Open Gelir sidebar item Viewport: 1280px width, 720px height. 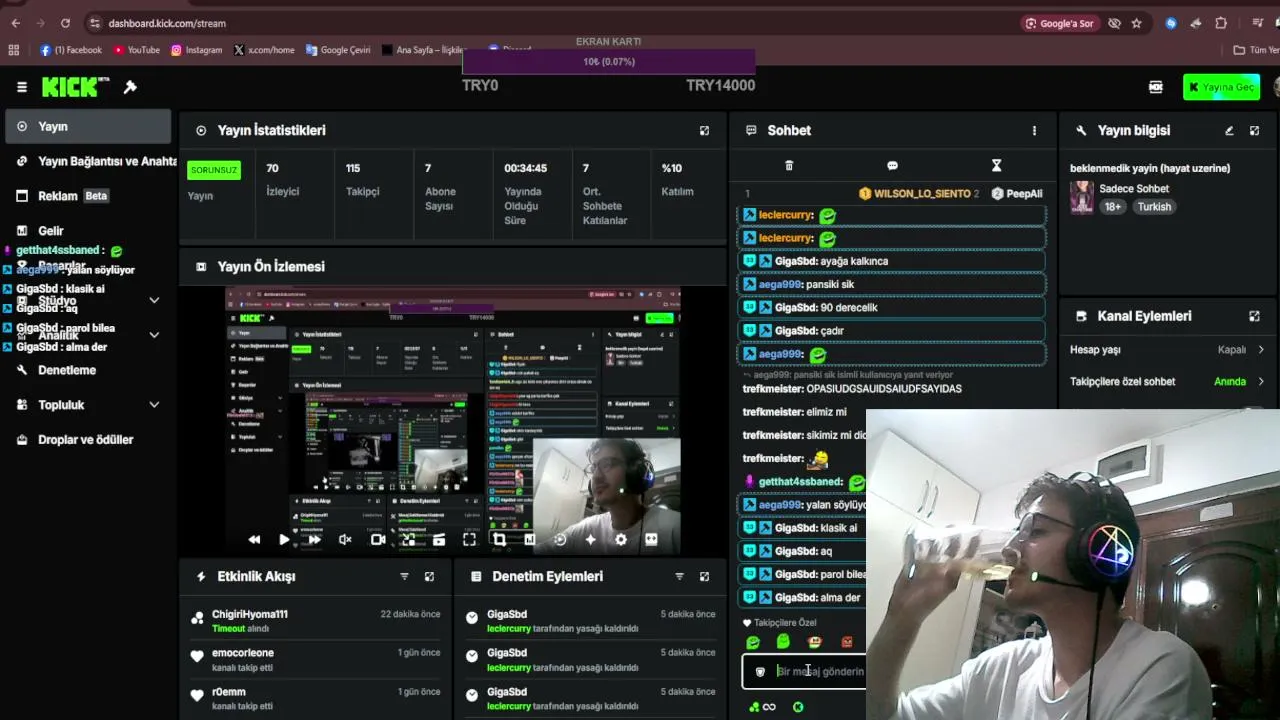pyautogui.click(x=87, y=231)
